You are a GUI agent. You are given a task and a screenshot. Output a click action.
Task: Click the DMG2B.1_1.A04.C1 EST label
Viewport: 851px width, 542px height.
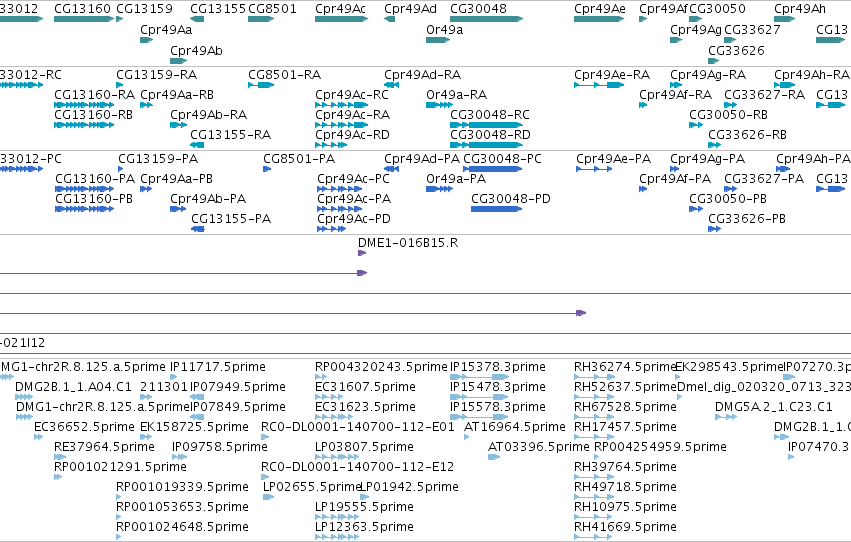pyautogui.click(x=73, y=387)
